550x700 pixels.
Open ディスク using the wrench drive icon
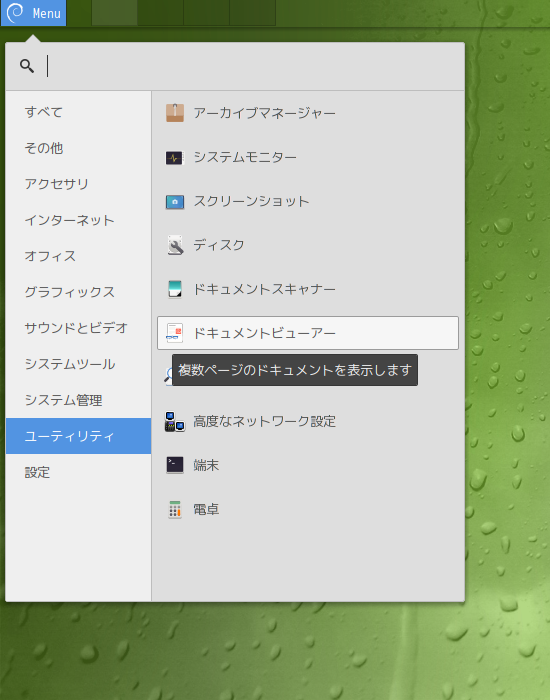tap(175, 245)
